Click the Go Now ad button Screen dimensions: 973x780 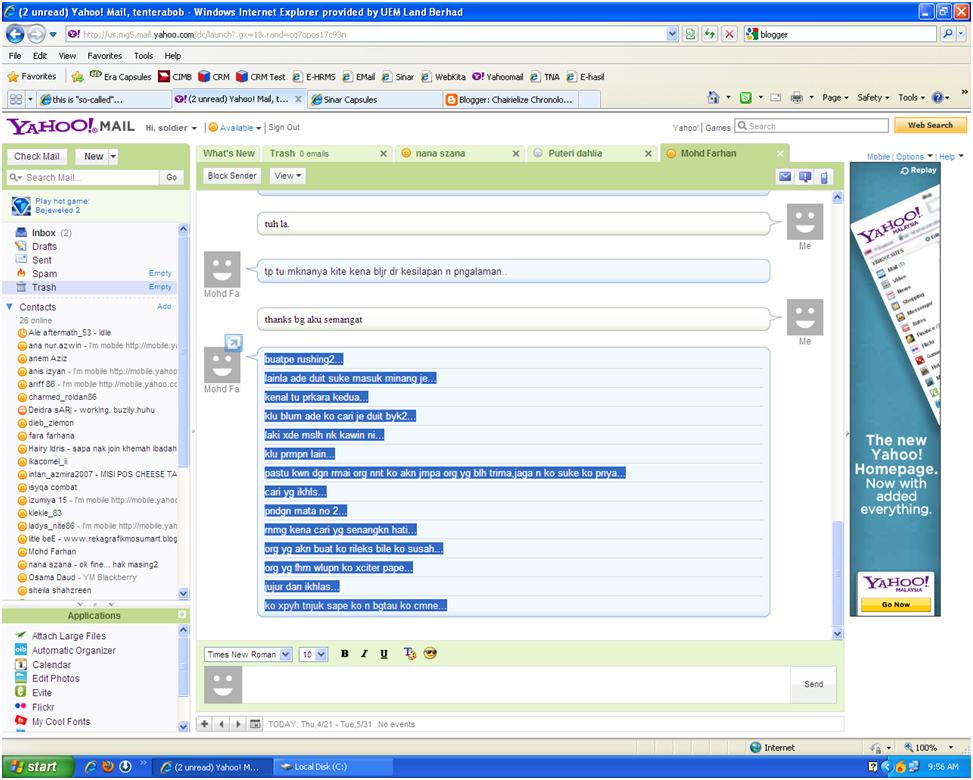click(895, 604)
